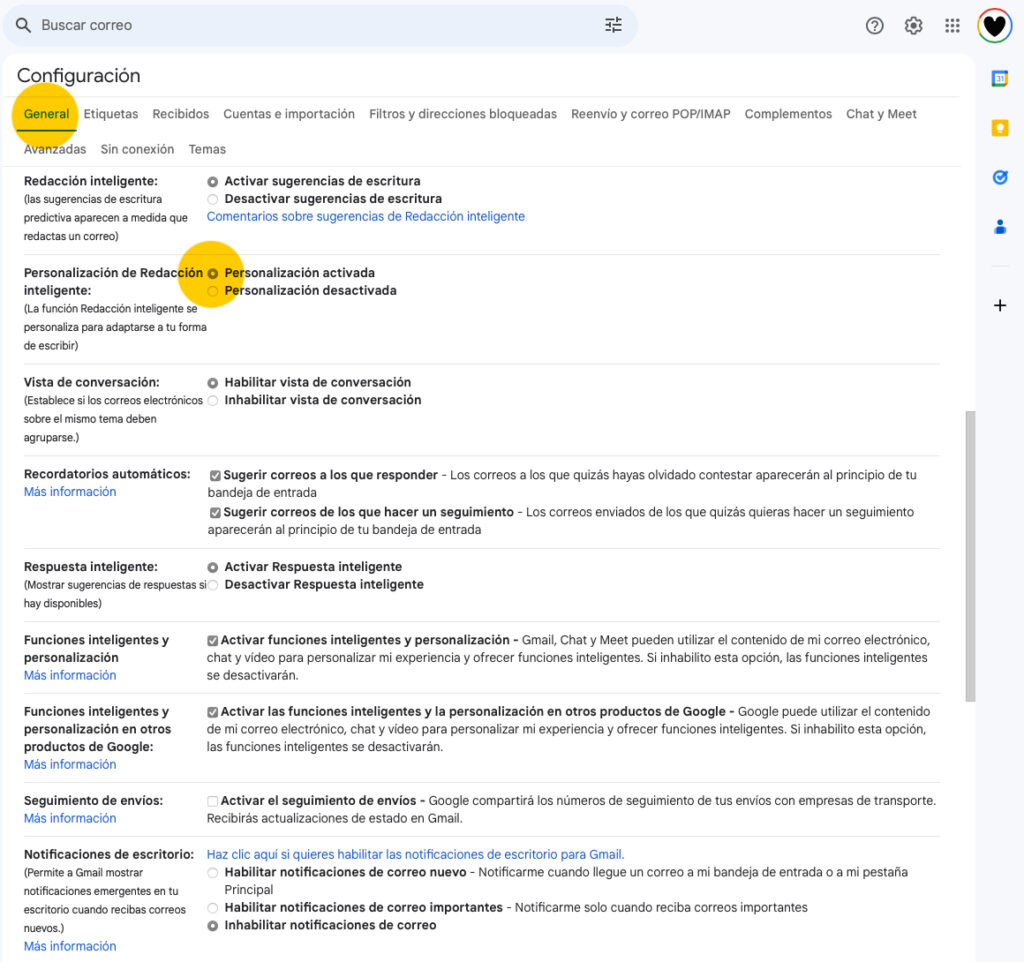Switch to the Complementos tab
This screenshot has width=1024, height=962.
788,114
